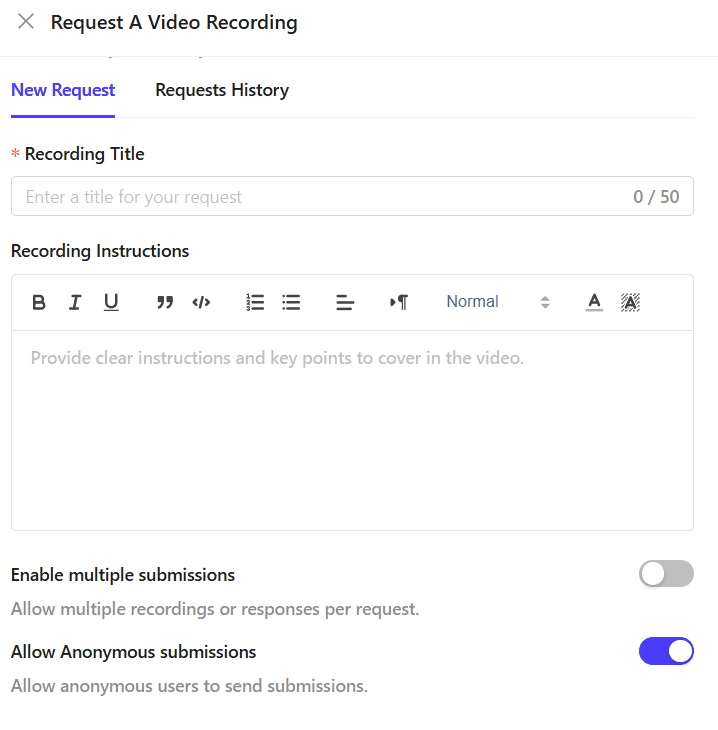Open the Normal heading style dropdown
The width and height of the screenshot is (718, 730).
497,302
